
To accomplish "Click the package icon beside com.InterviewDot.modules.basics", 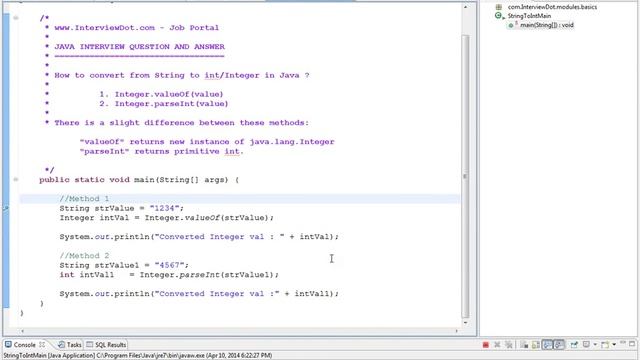I will [499, 7].
